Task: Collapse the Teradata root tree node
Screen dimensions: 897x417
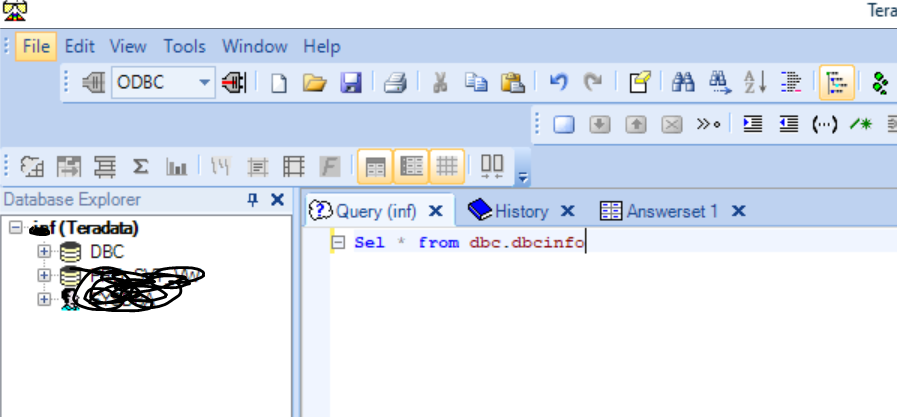Action: (x=15, y=228)
